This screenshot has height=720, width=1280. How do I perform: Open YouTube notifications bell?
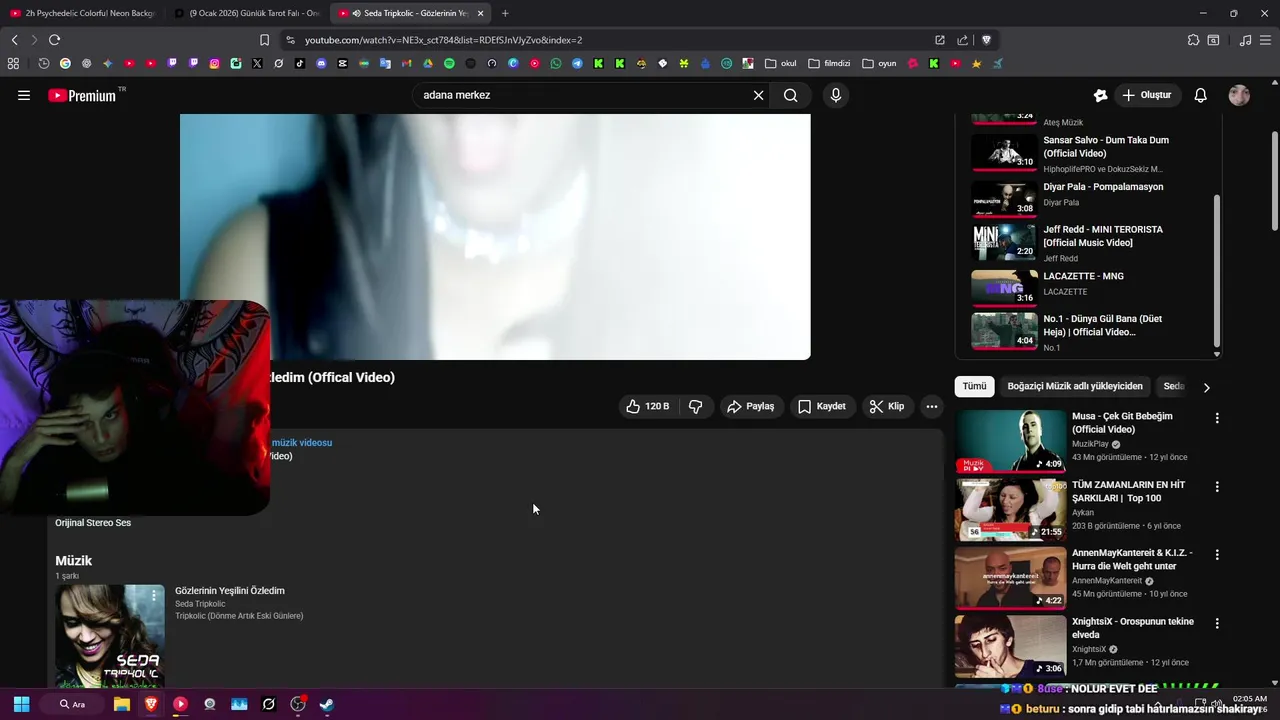(x=1200, y=95)
